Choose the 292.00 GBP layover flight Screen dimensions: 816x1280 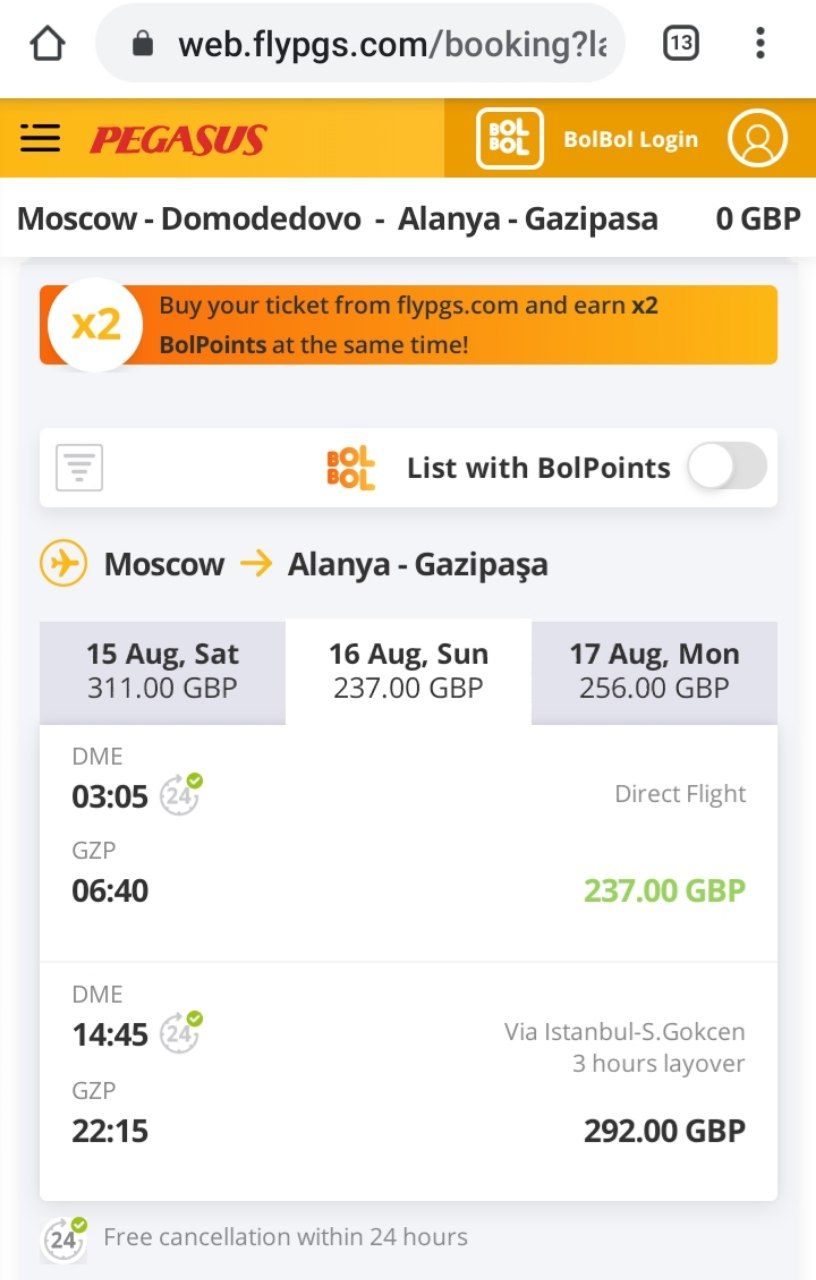click(x=408, y=1082)
